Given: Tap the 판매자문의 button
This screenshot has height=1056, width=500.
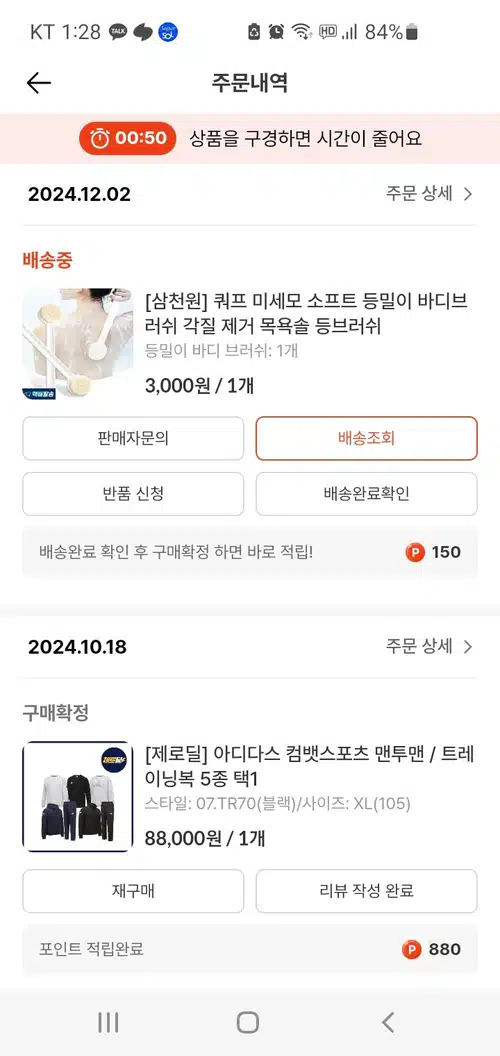Looking at the screenshot, I should tap(133, 438).
